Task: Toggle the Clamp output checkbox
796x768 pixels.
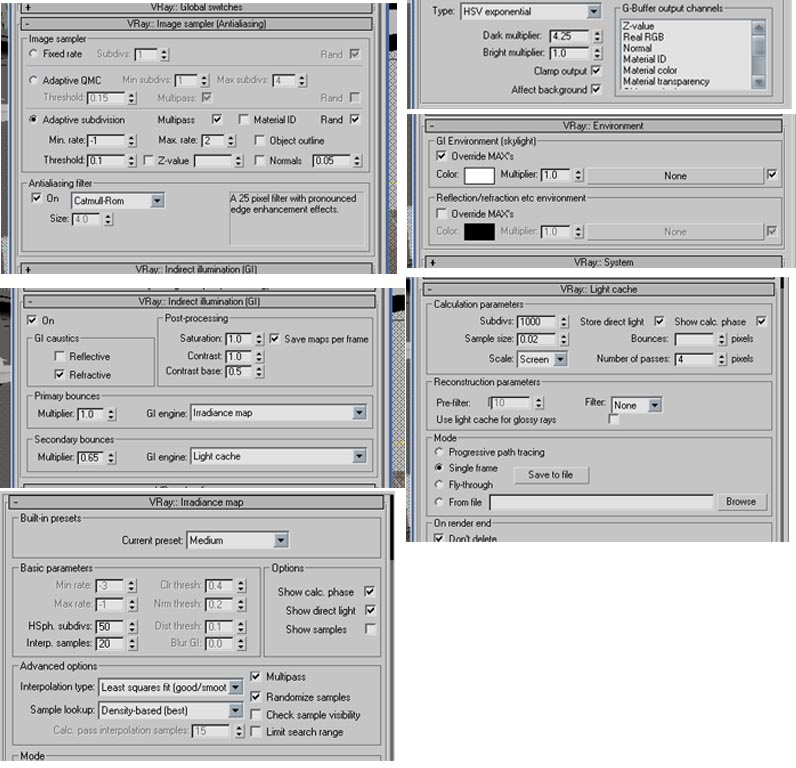Action: point(596,70)
